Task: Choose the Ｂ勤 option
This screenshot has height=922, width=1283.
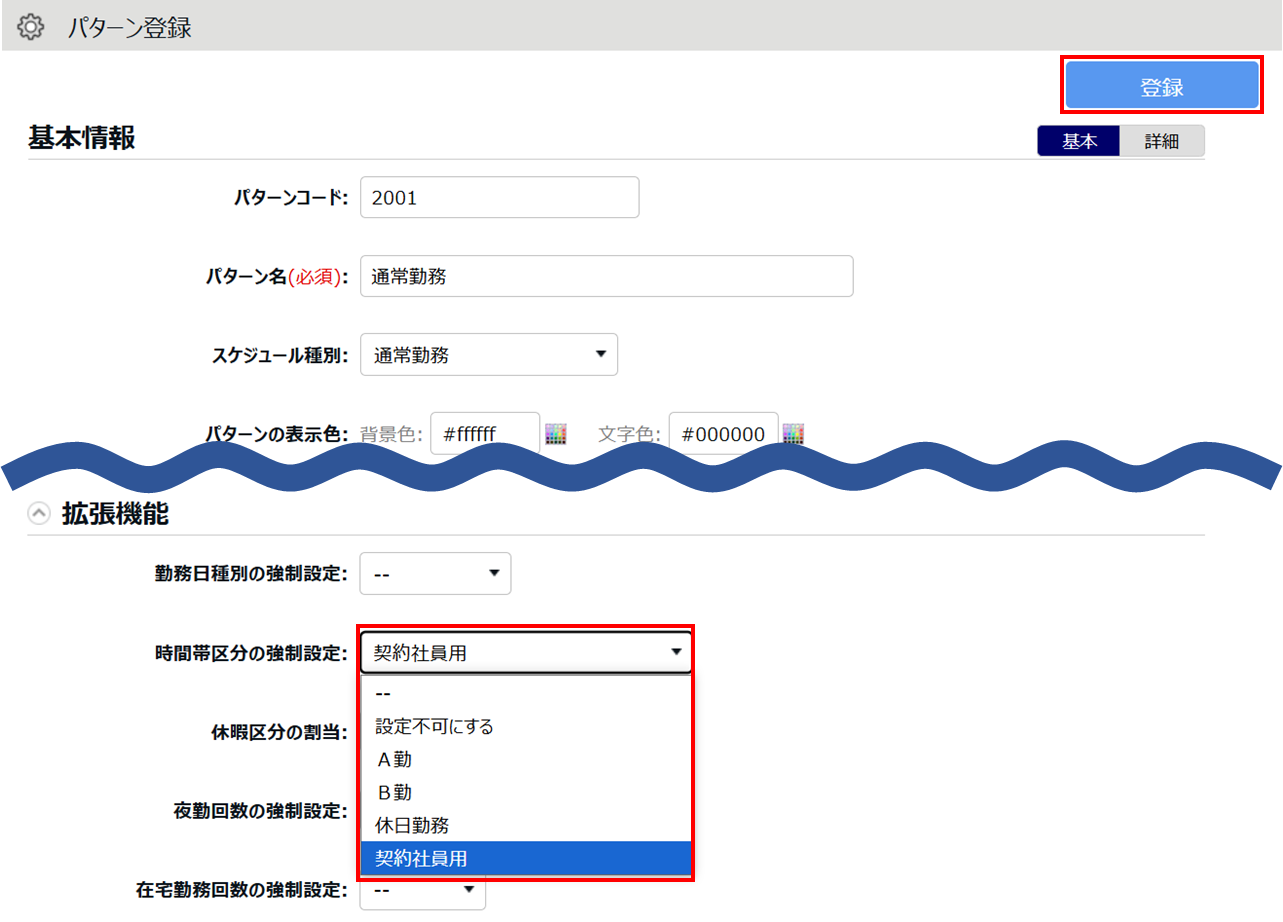Action: tap(525, 793)
